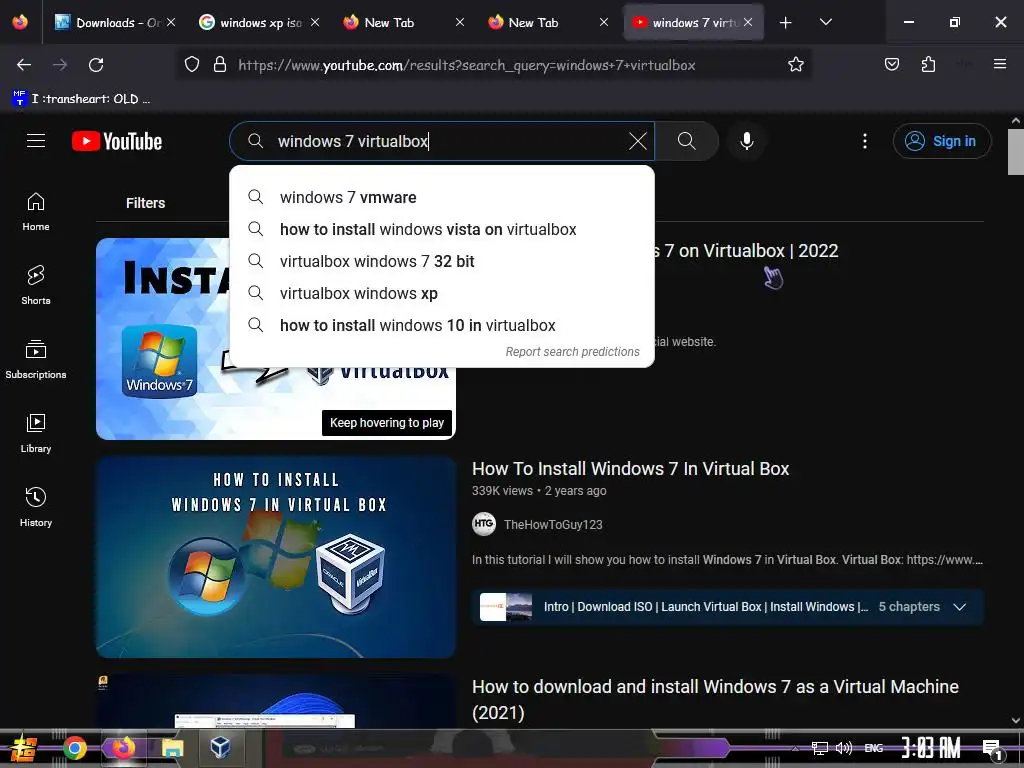Go to Home in YouTube sidebar
The height and width of the screenshot is (768, 1024).
tap(36, 212)
